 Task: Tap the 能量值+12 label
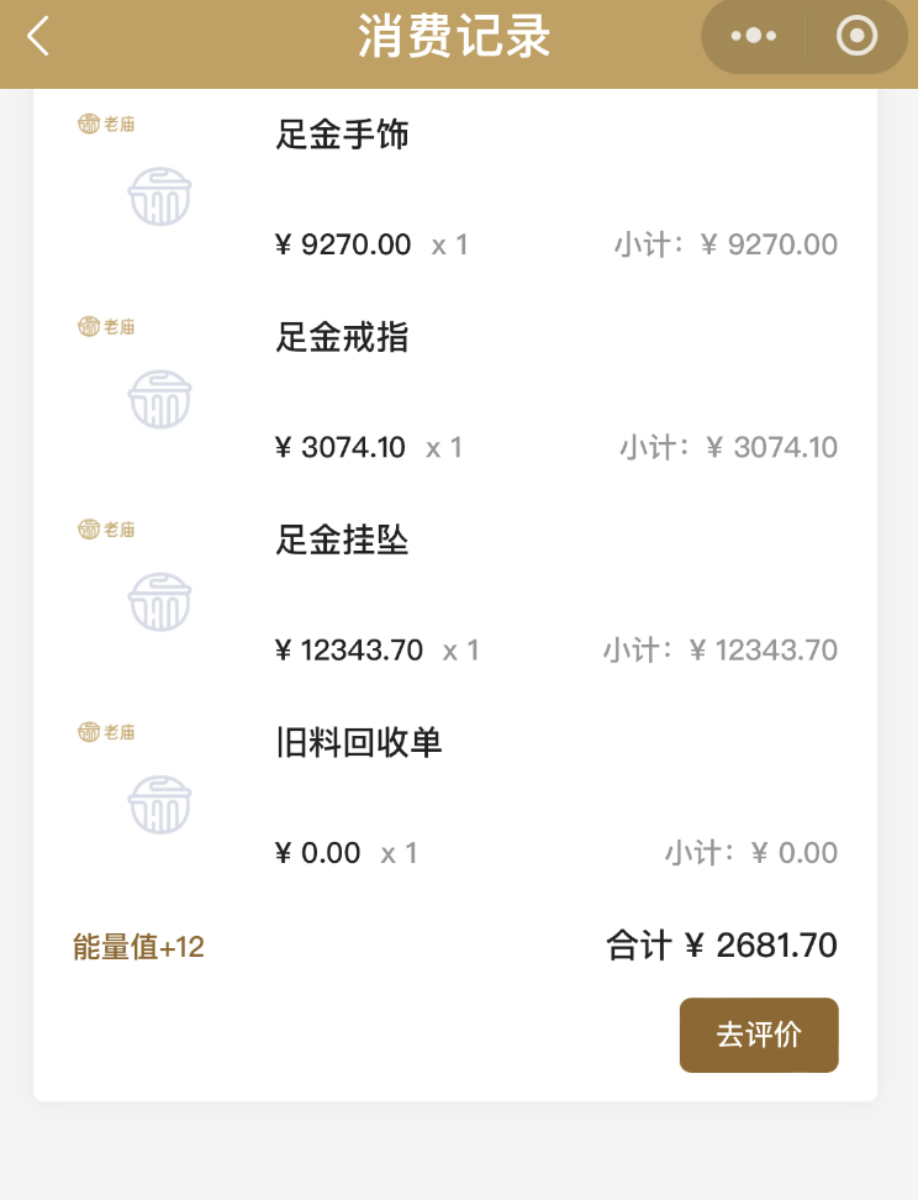point(138,947)
